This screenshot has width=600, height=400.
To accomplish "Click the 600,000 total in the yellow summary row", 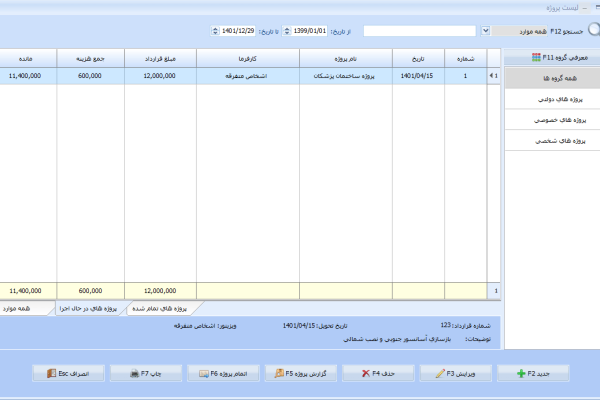I will 90,291.
